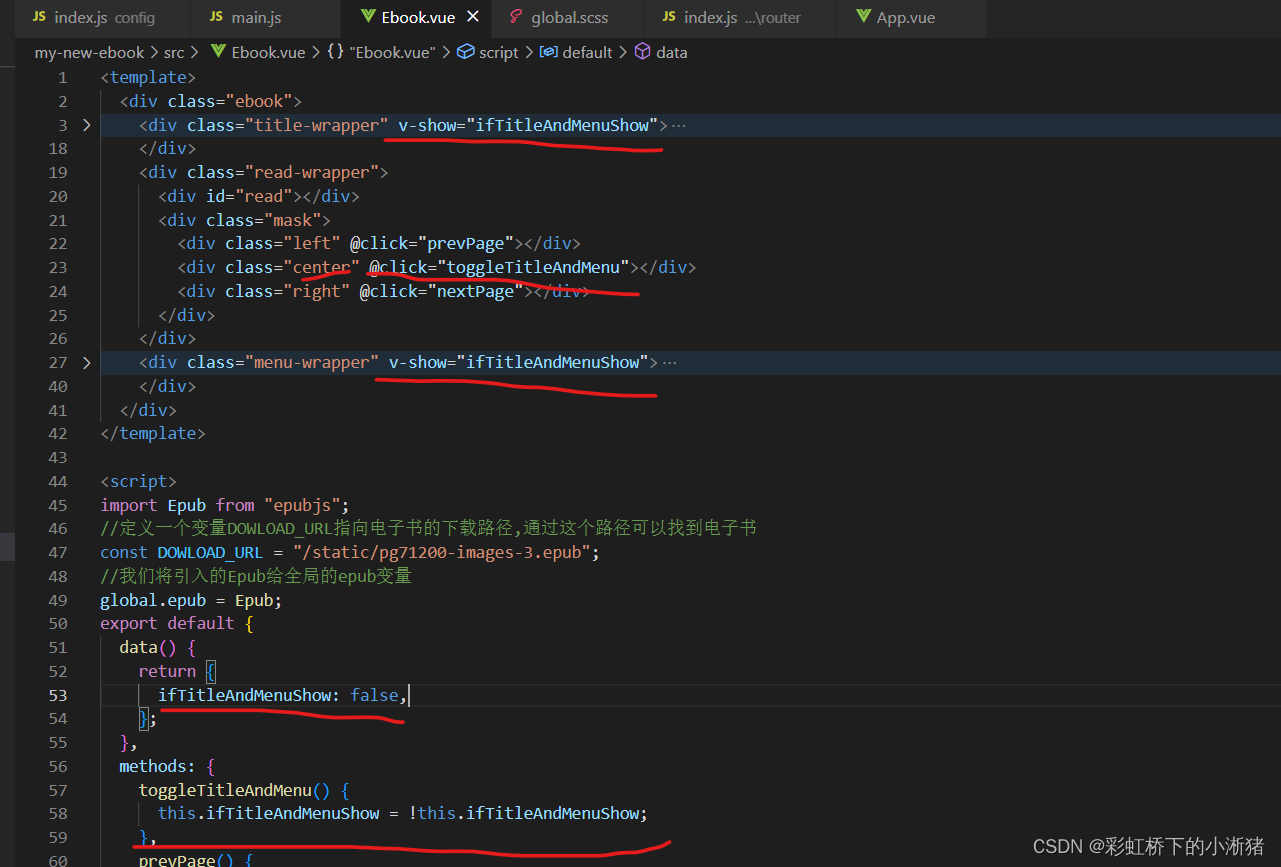Click the comment on line 46
This screenshot has height=867, width=1281.
pos(428,528)
